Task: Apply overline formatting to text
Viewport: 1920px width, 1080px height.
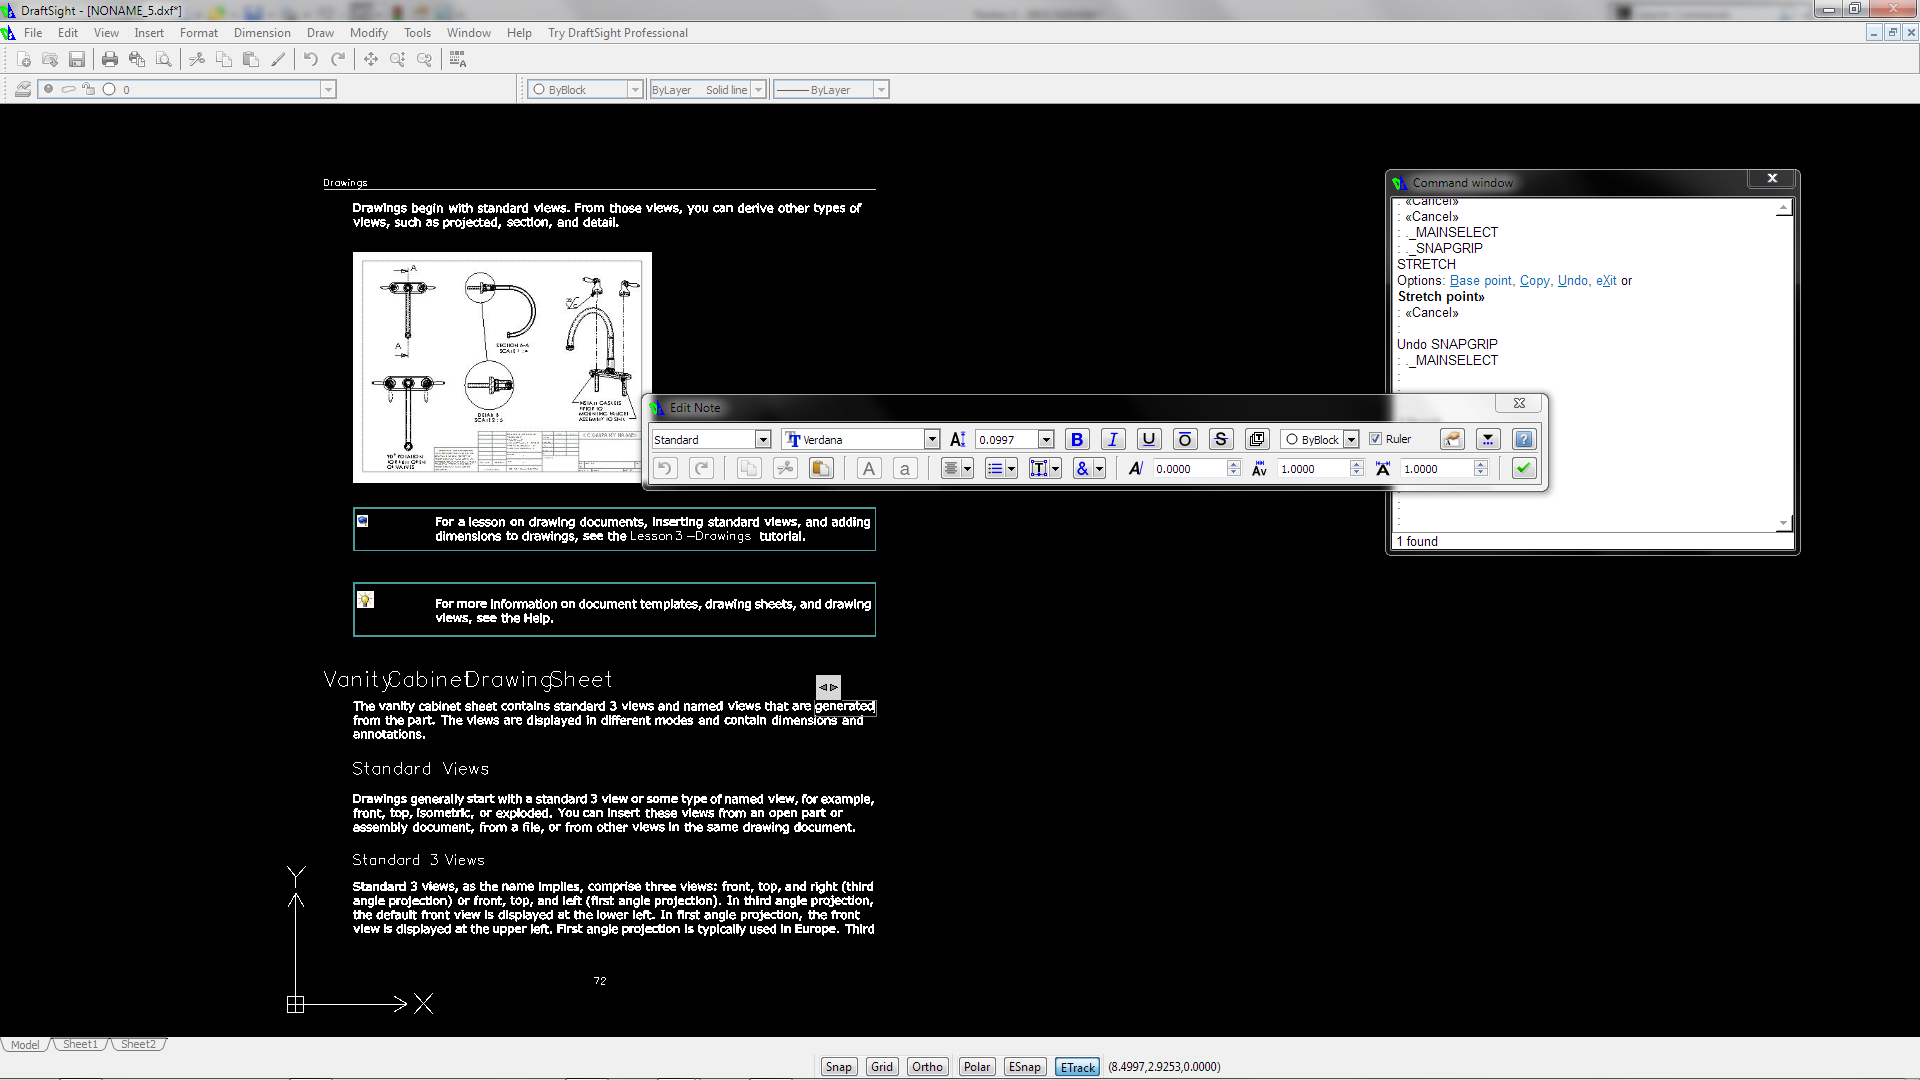Action: tap(1184, 439)
